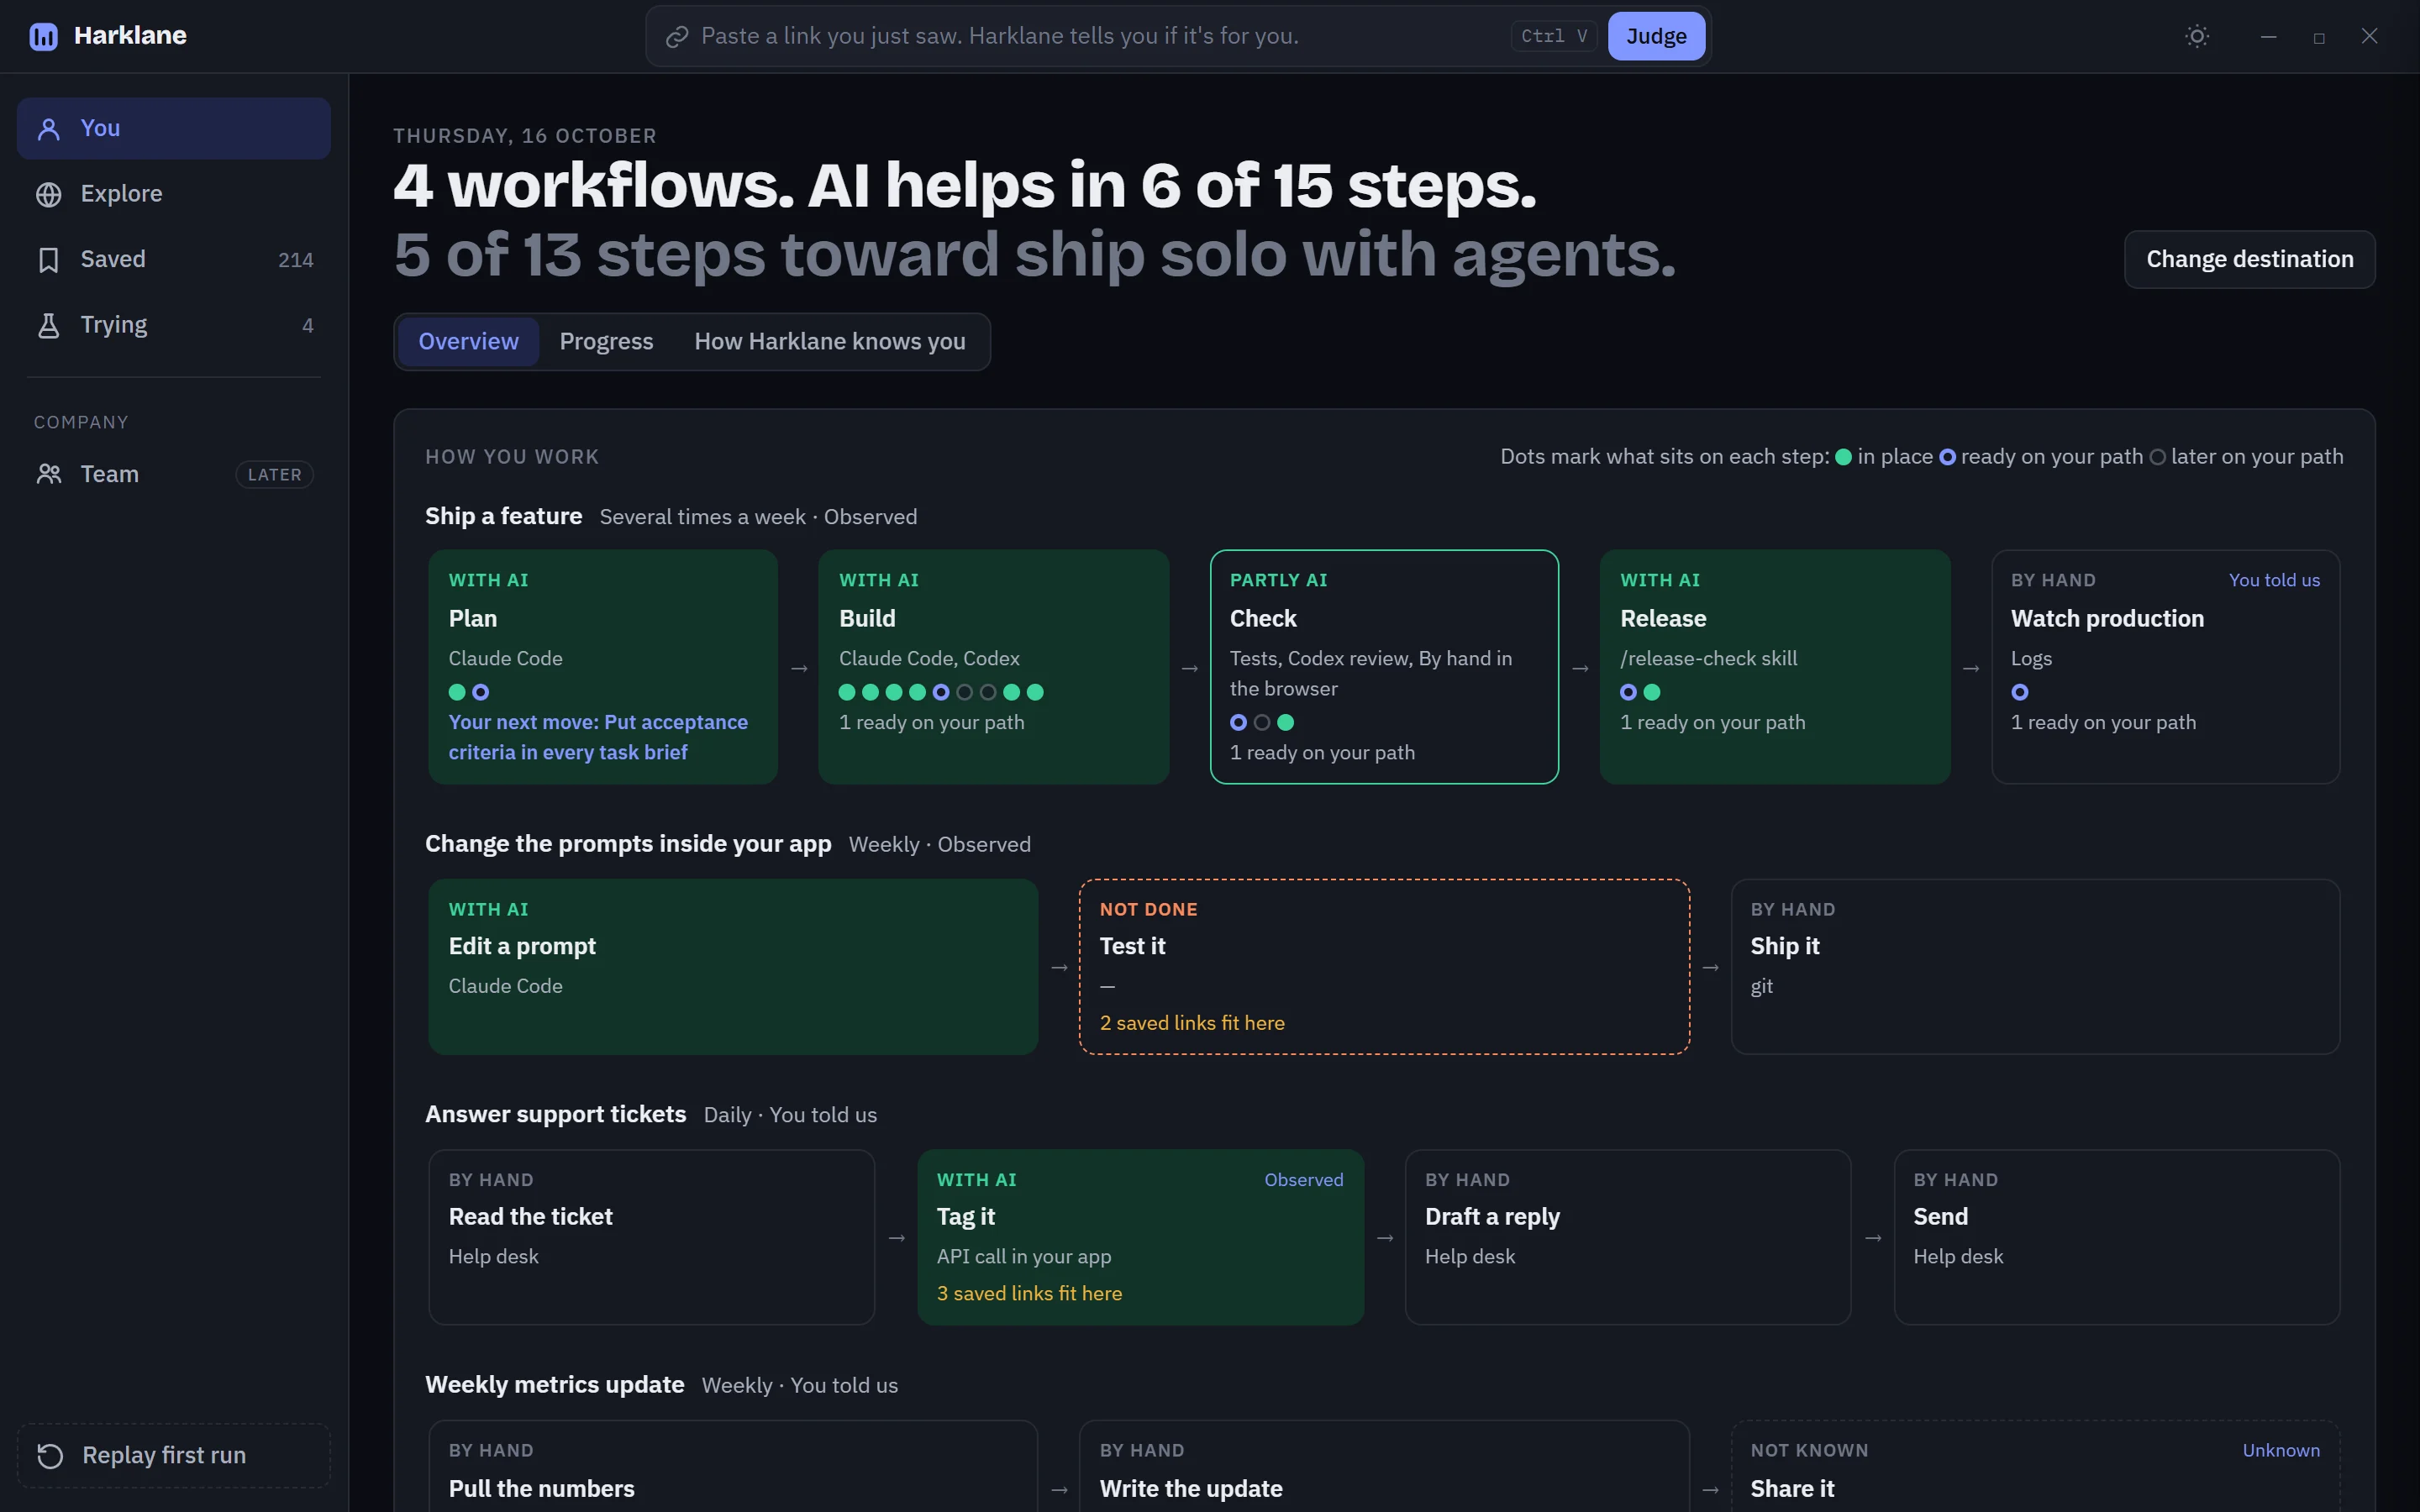Open the Edit a prompt card
This screenshot has height=1512, width=2420.
click(x=733, y=967)
